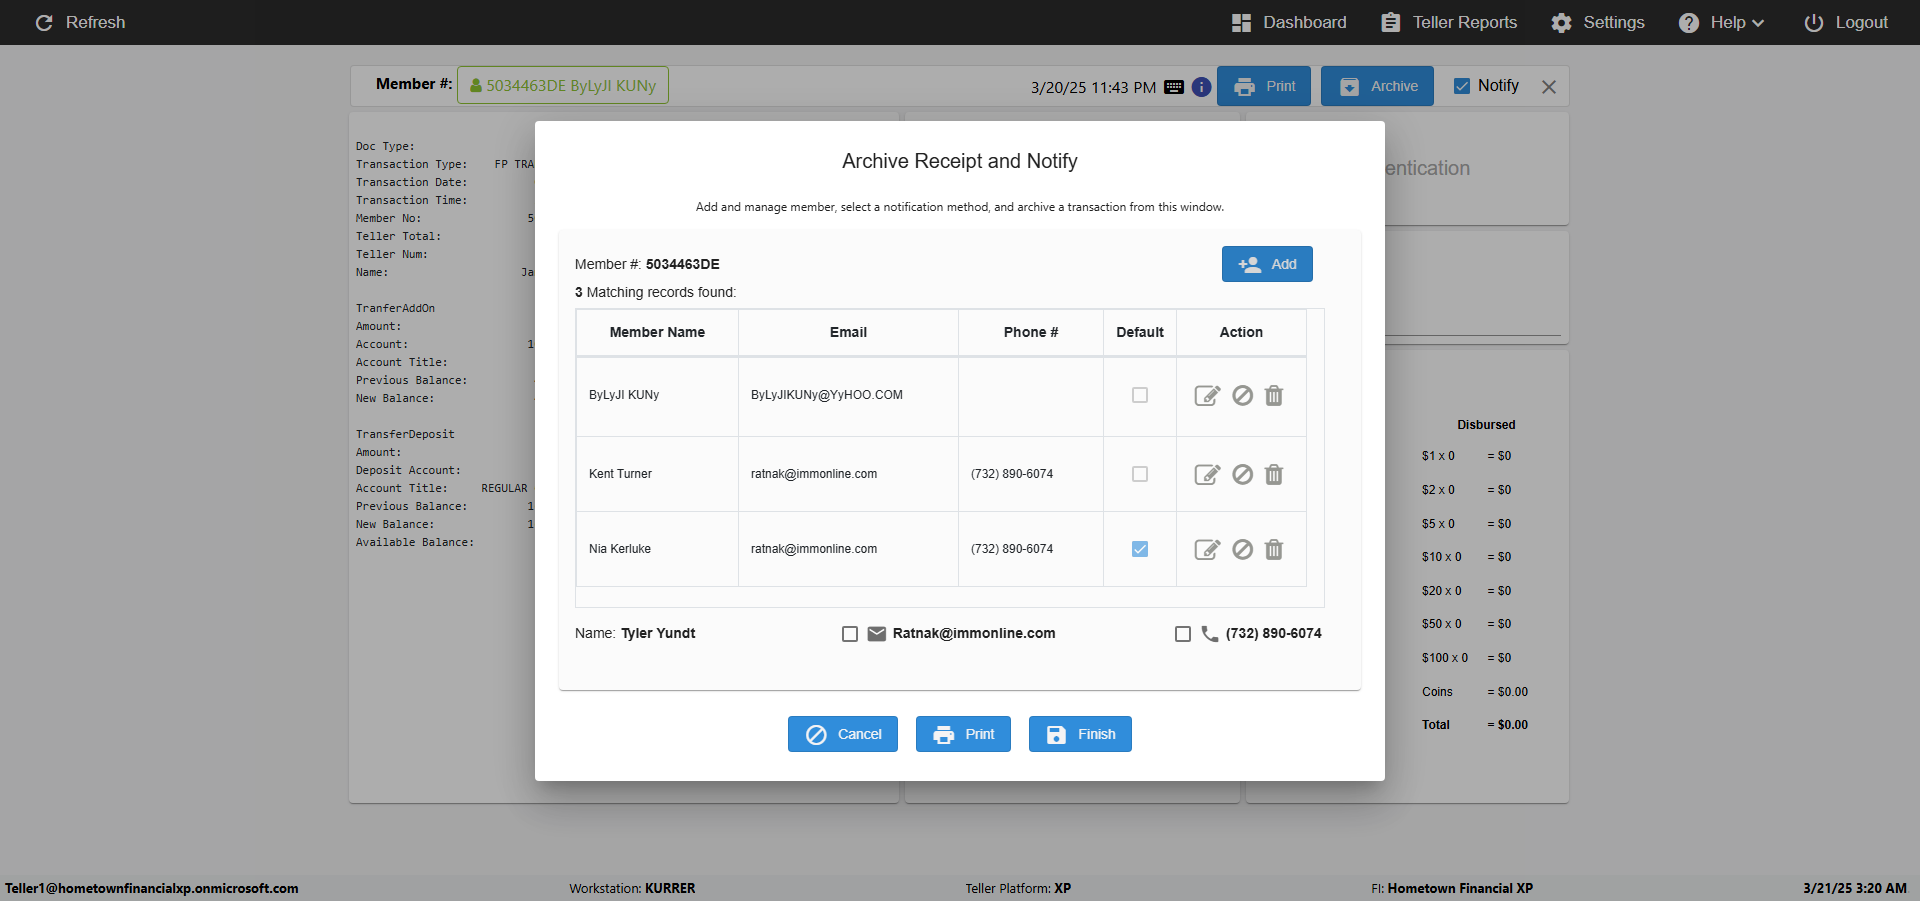Disable the ByLyJI KUNy record

click(1242, 396)
